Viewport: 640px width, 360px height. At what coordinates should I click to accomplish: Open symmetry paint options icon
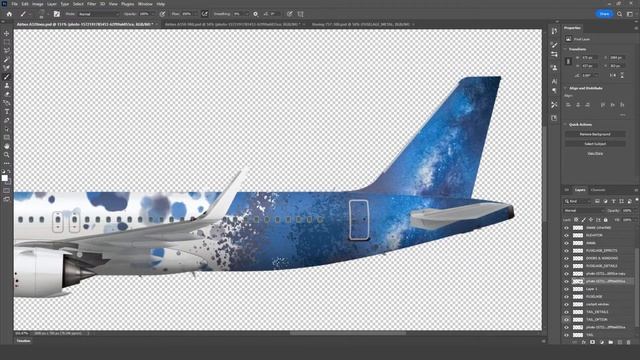(x=300, y=14)
